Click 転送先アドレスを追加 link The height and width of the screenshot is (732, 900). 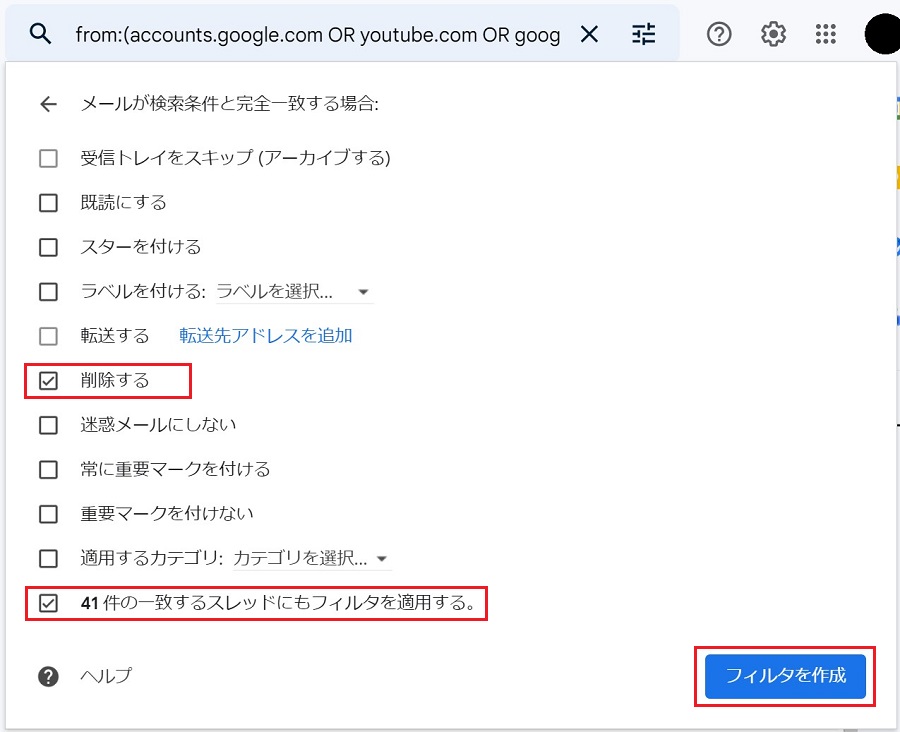pyautogui.click(x=266, y=336)
